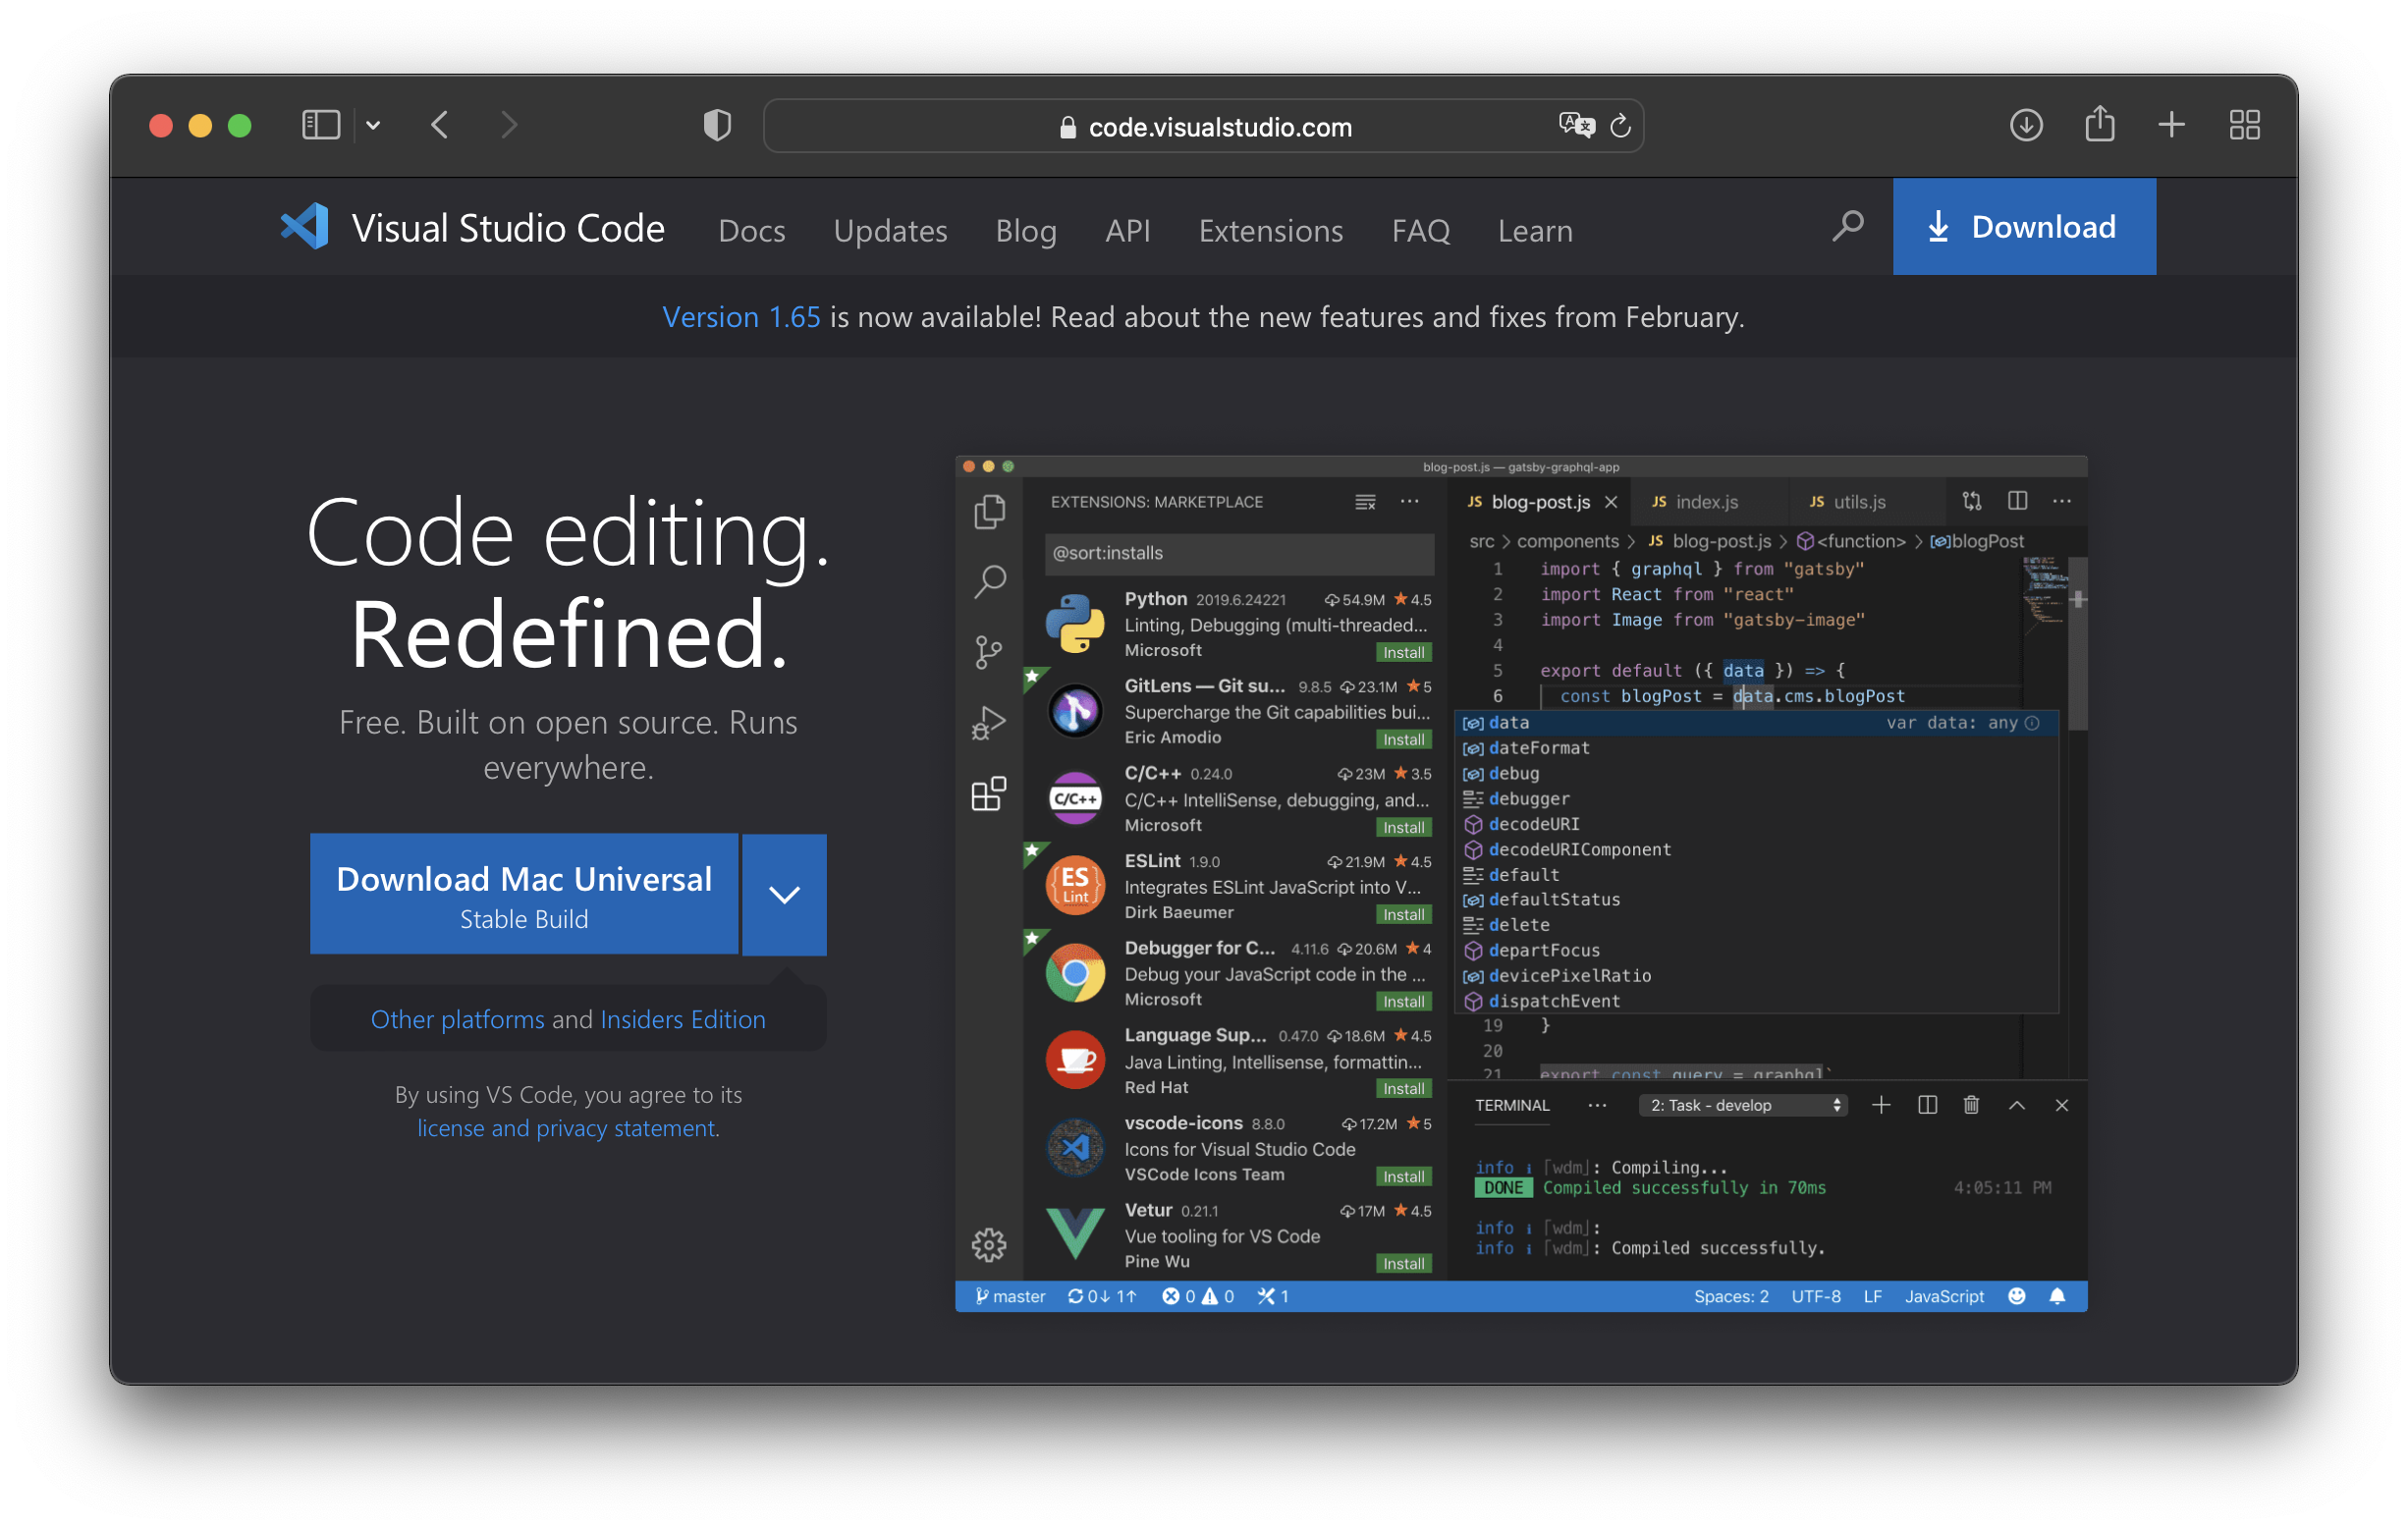Image resolution: width=2408 pixels, height=1530 pixels.
Task: Click the Visual Studio Code logo icon
Action: pyautogui.click(x=305, y=227)
